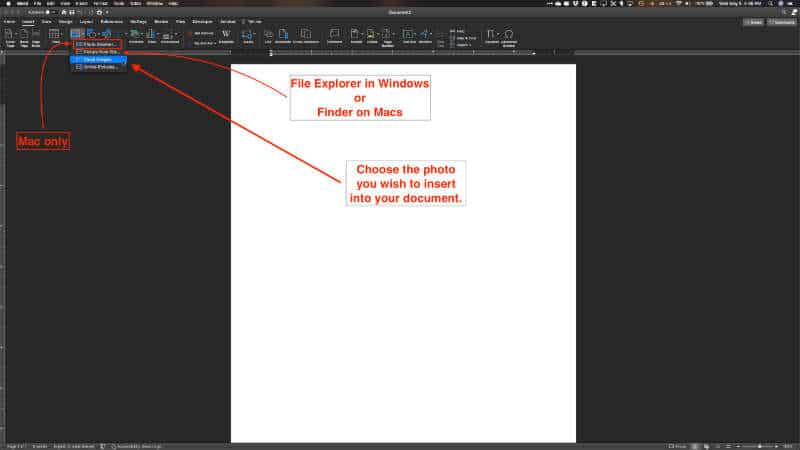
Task: Open the Media insert menu
Action: tap(248, 36)
